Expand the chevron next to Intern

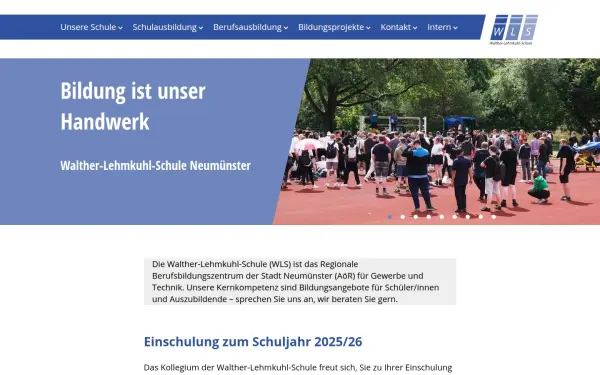pos(455,28)
